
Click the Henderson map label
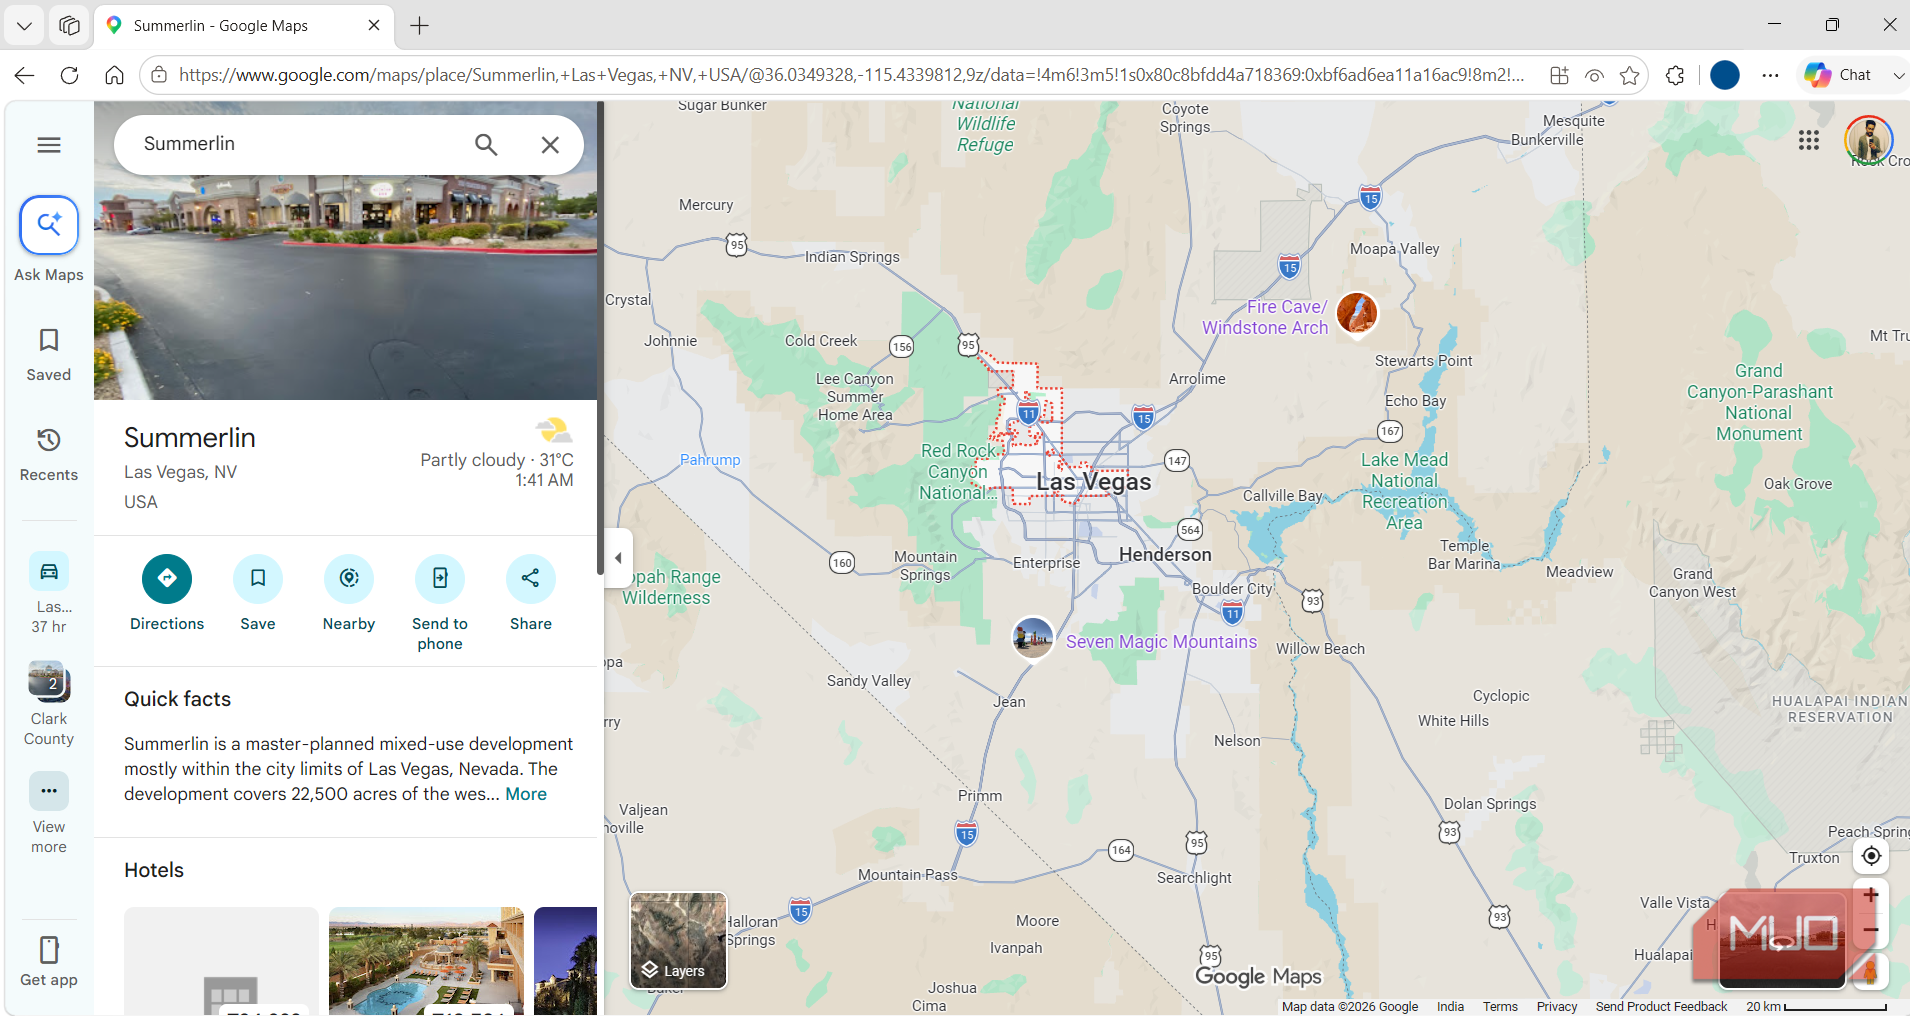tap(1165, 555)
